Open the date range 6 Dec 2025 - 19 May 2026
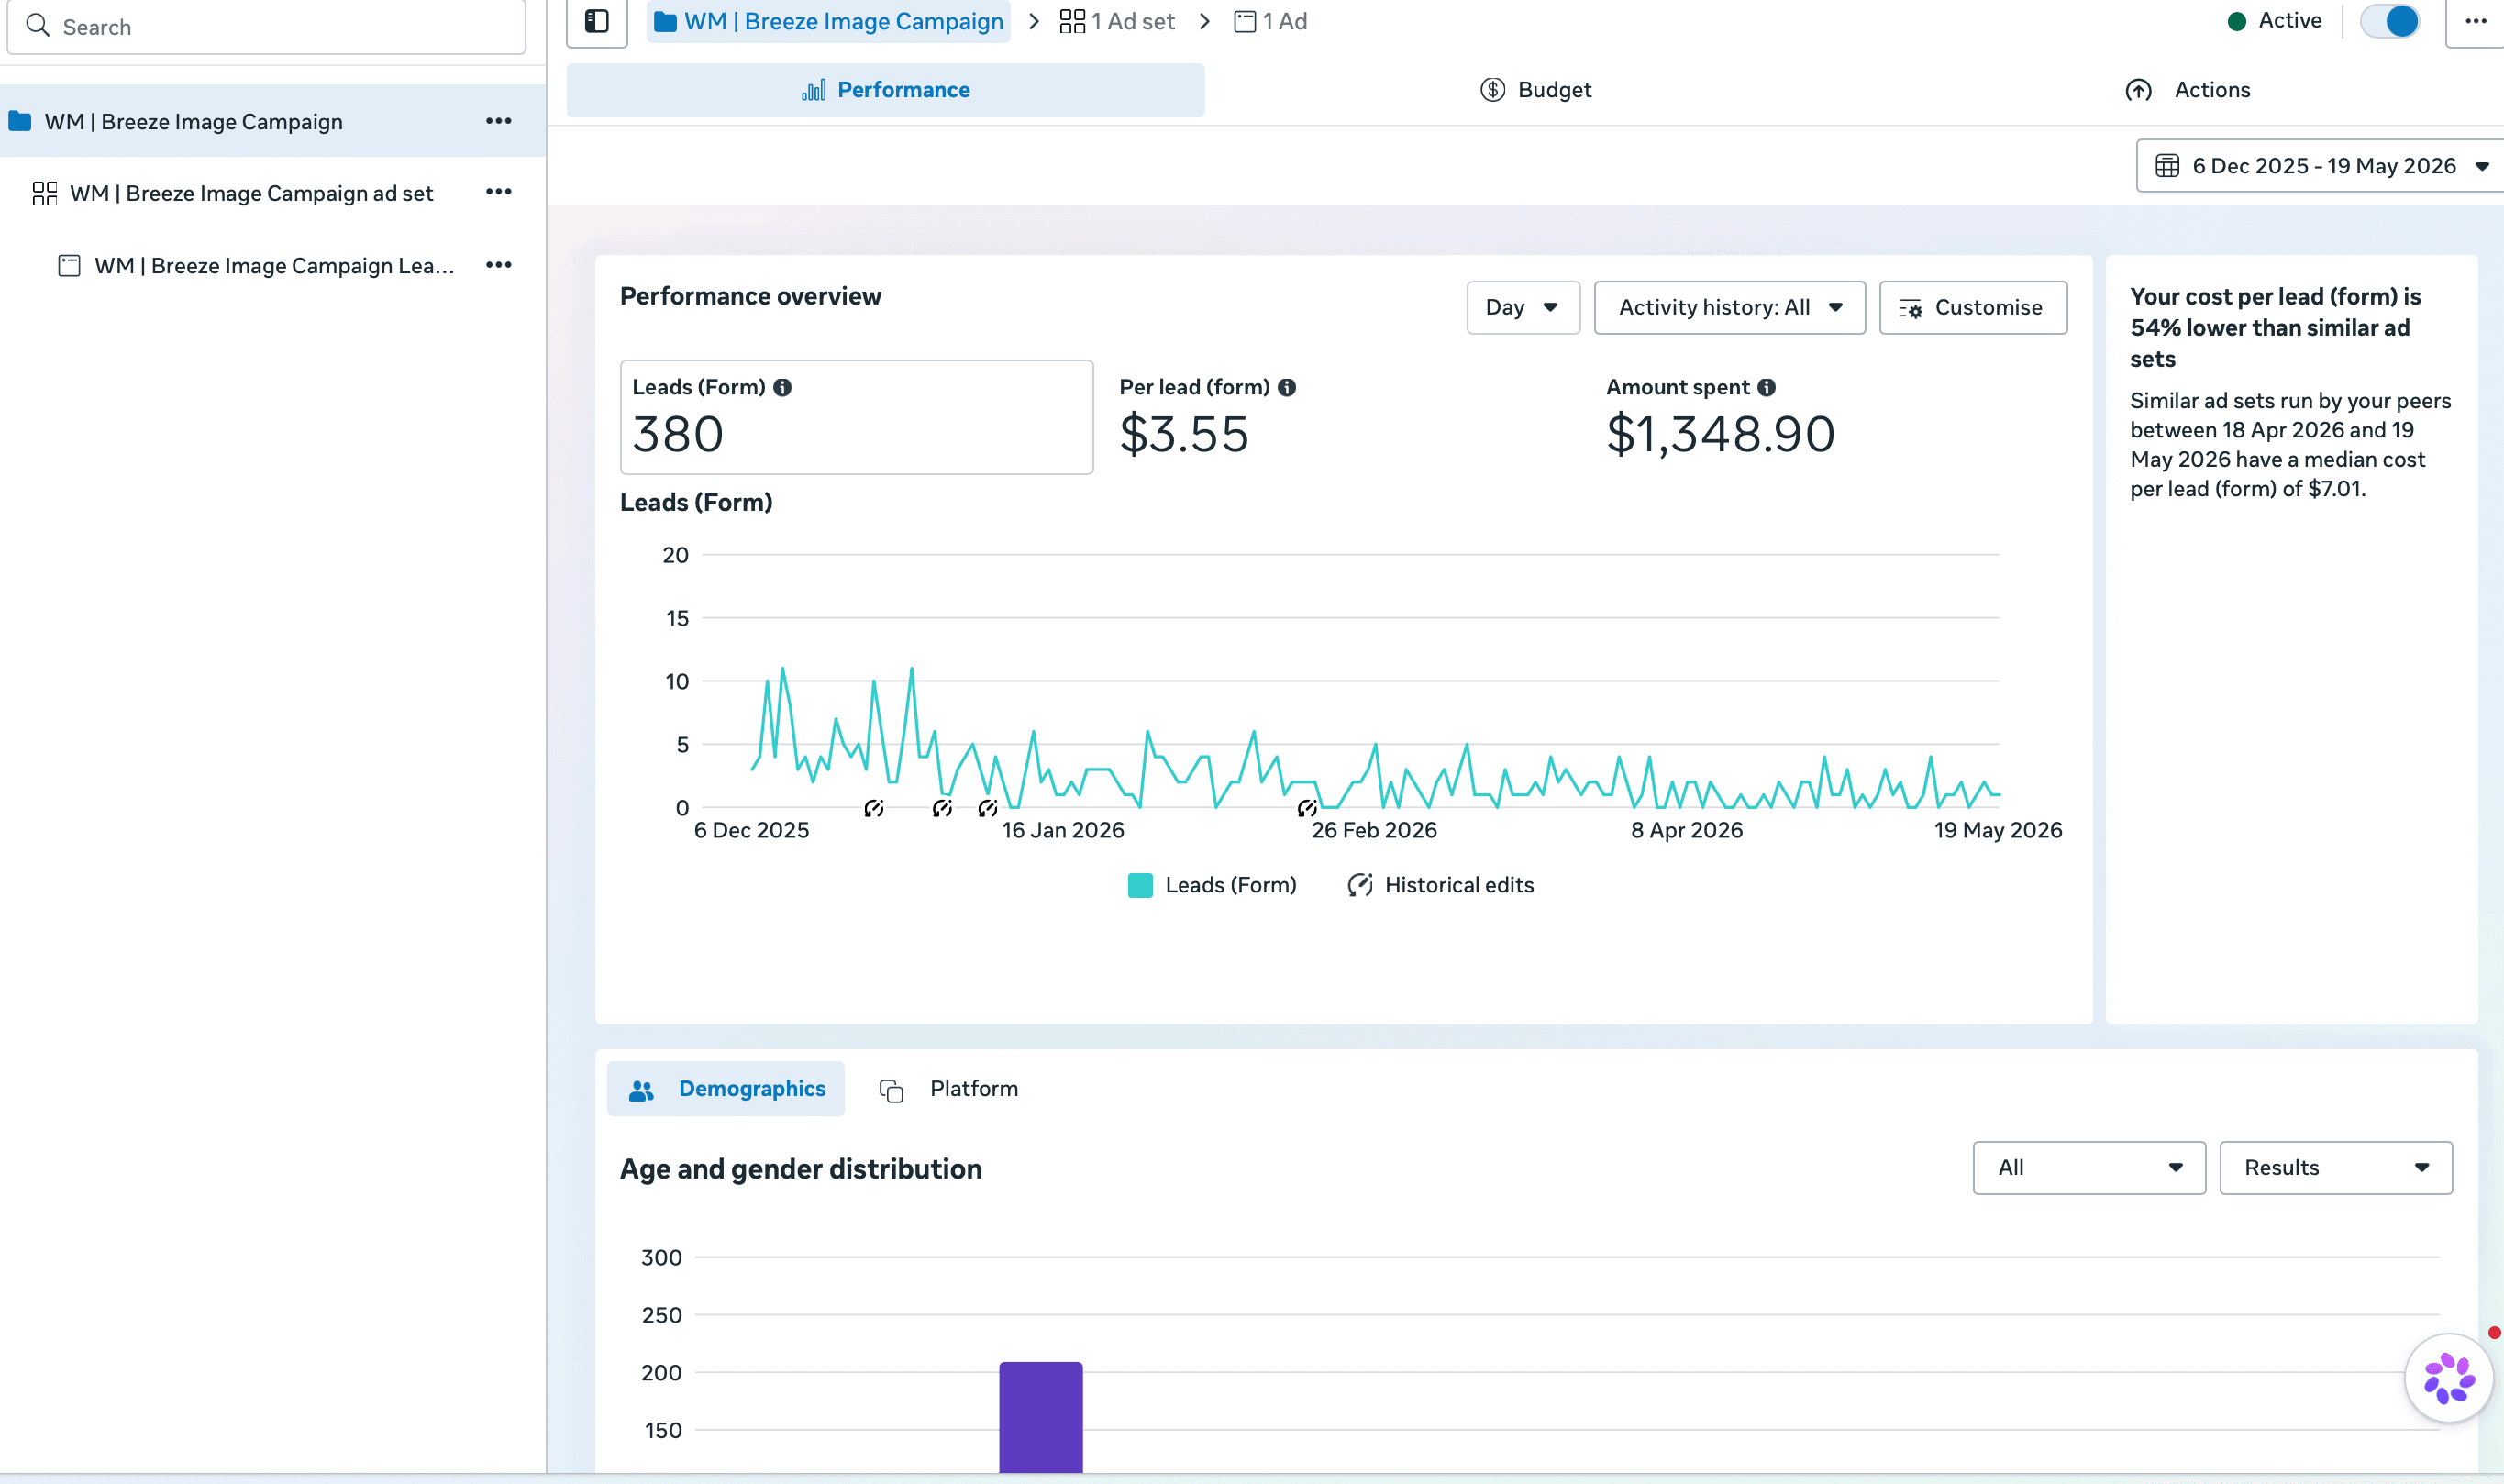The height and width of the screenshot is (1484, 2504). [x=2320, y=166]
